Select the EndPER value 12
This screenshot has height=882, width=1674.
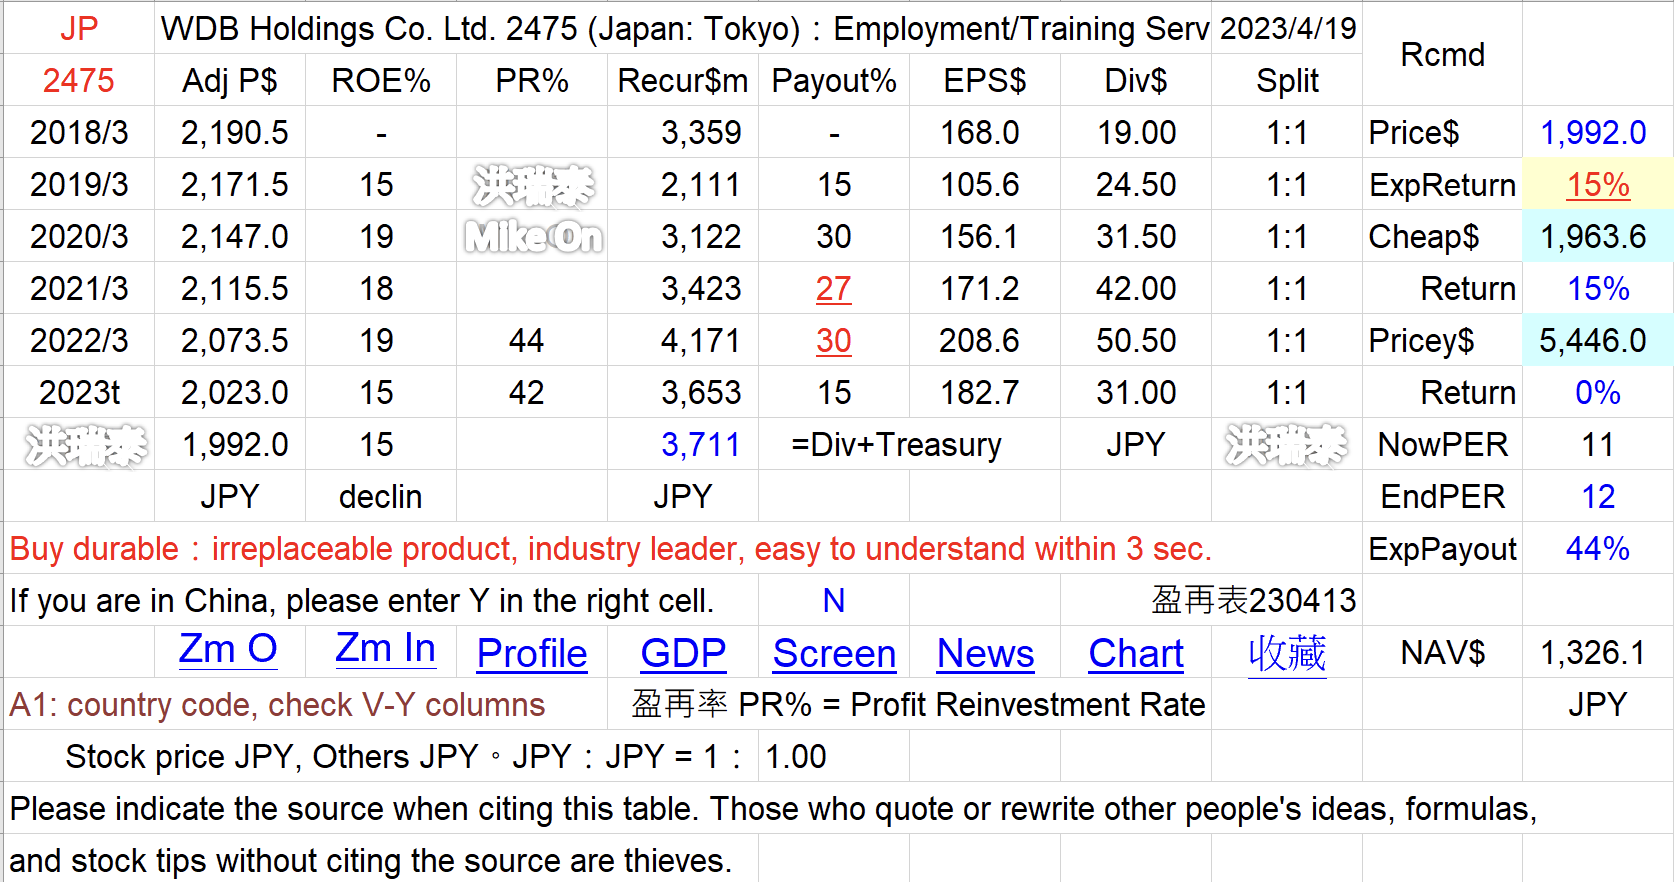[x=1598, y=497]
